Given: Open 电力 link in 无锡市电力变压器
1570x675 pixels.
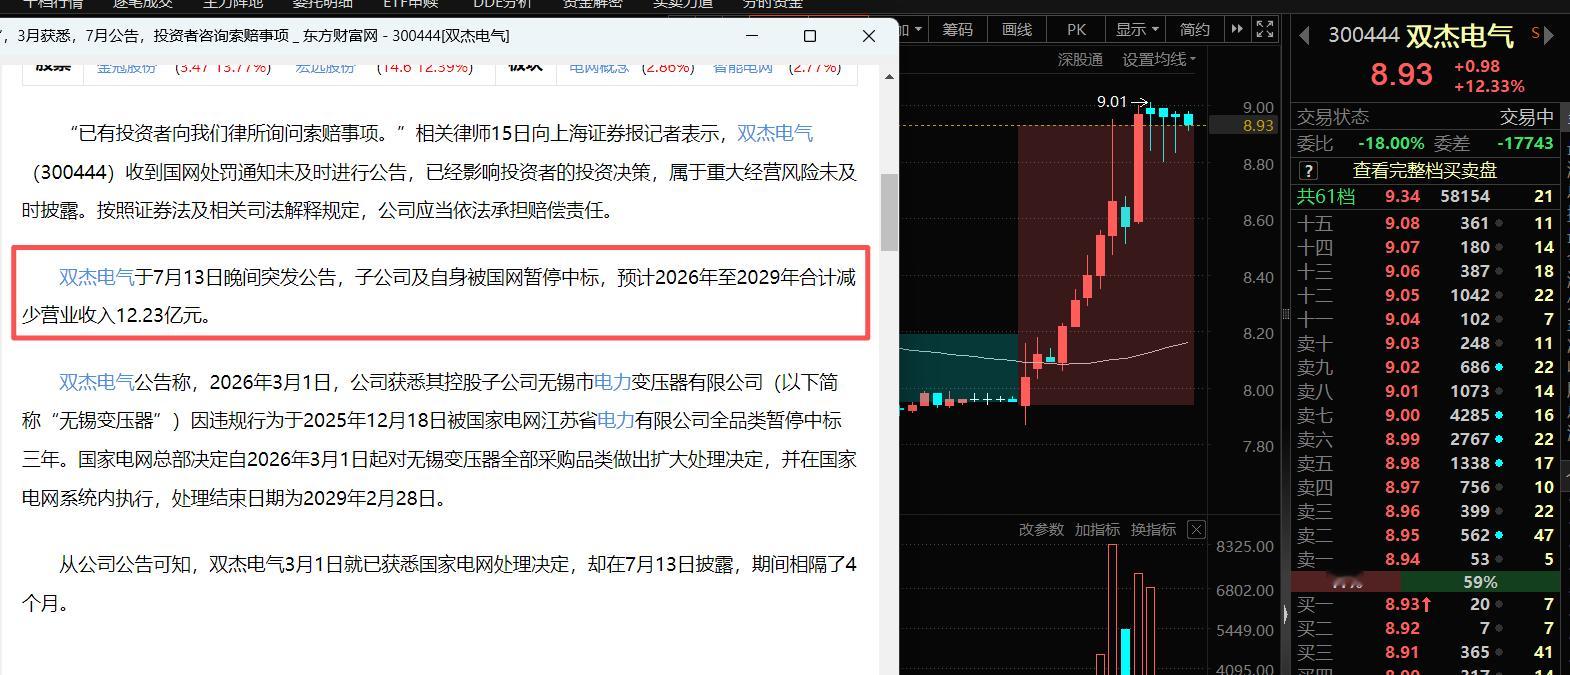Looking at the screenshot, I should (x=613, y=382).
